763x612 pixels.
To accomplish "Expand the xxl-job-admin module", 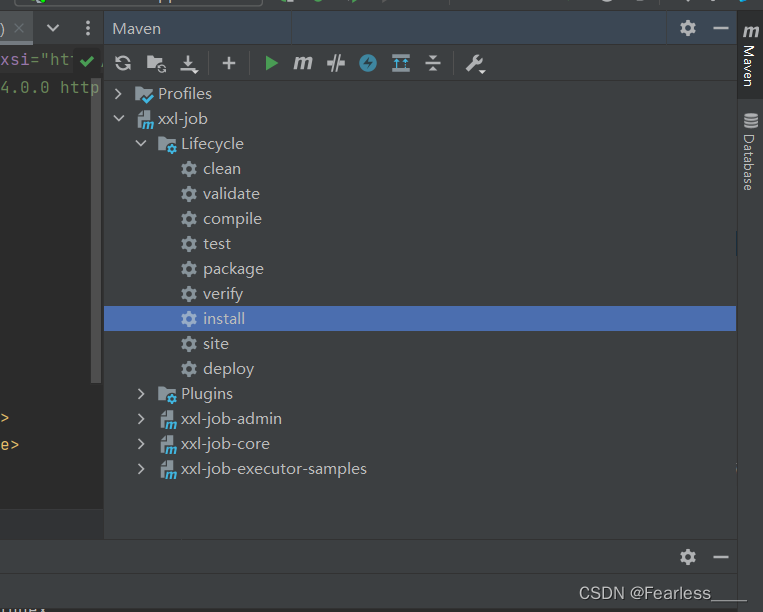I will click(141, 419).
